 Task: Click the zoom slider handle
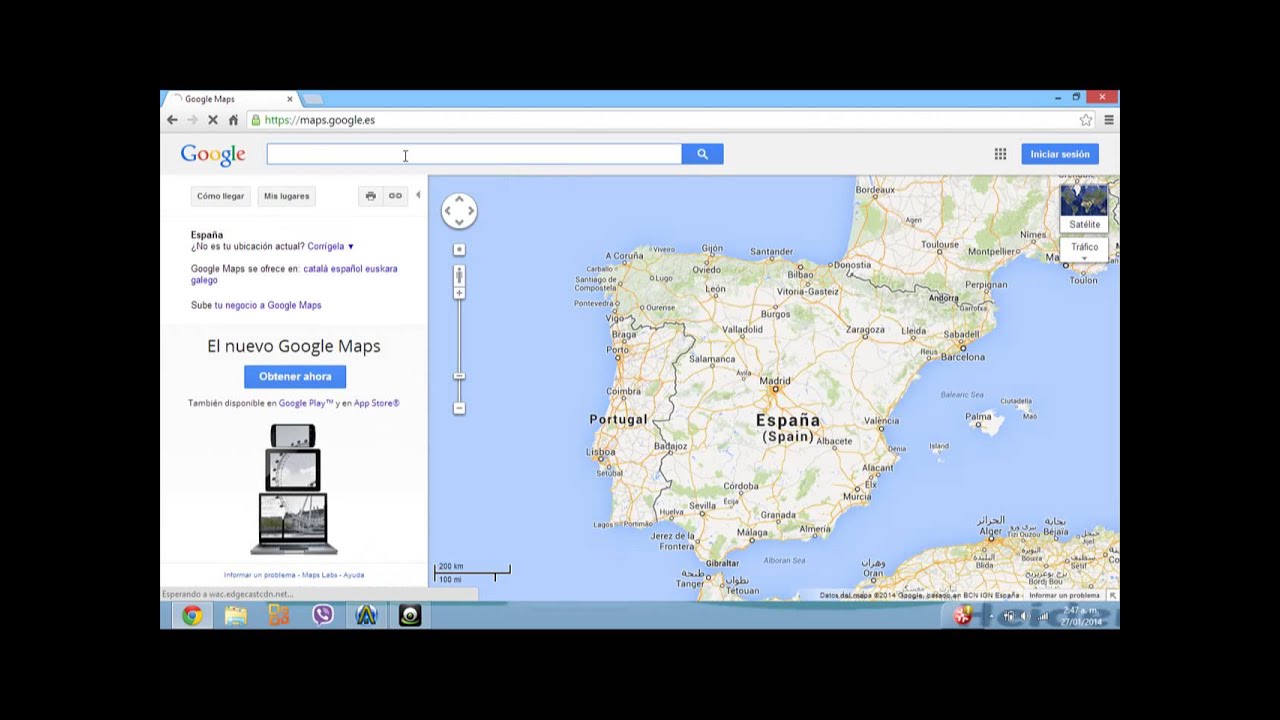pos(459,376)
